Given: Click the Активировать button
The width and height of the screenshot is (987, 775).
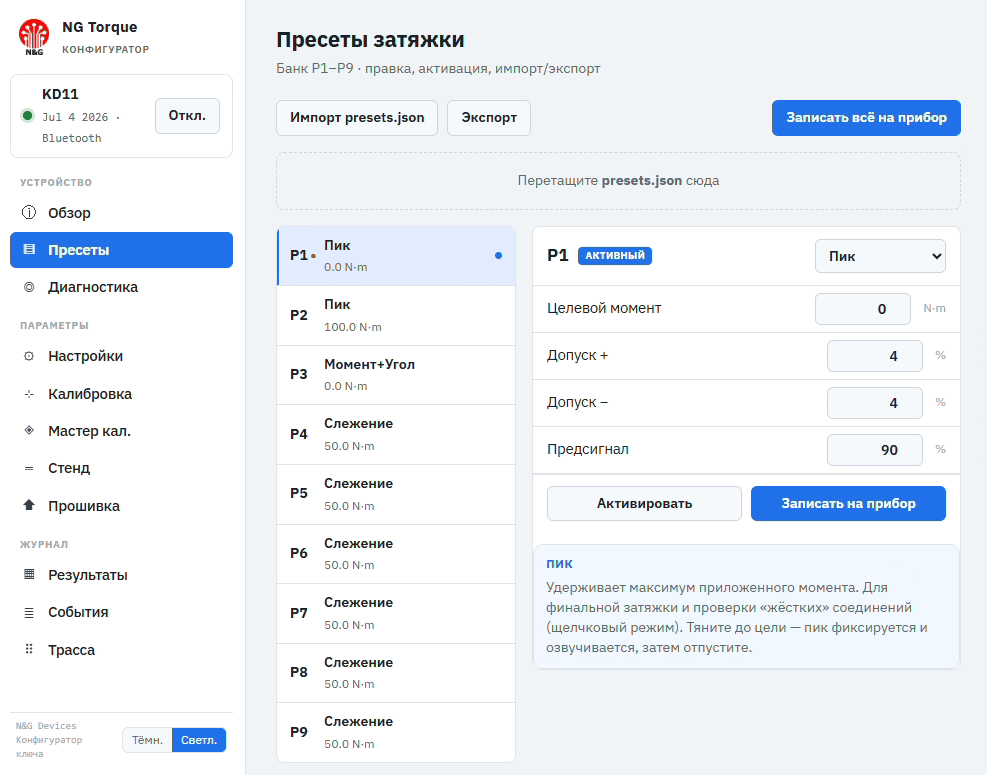Looking at the screenshot, I should [x=645, y=503].
